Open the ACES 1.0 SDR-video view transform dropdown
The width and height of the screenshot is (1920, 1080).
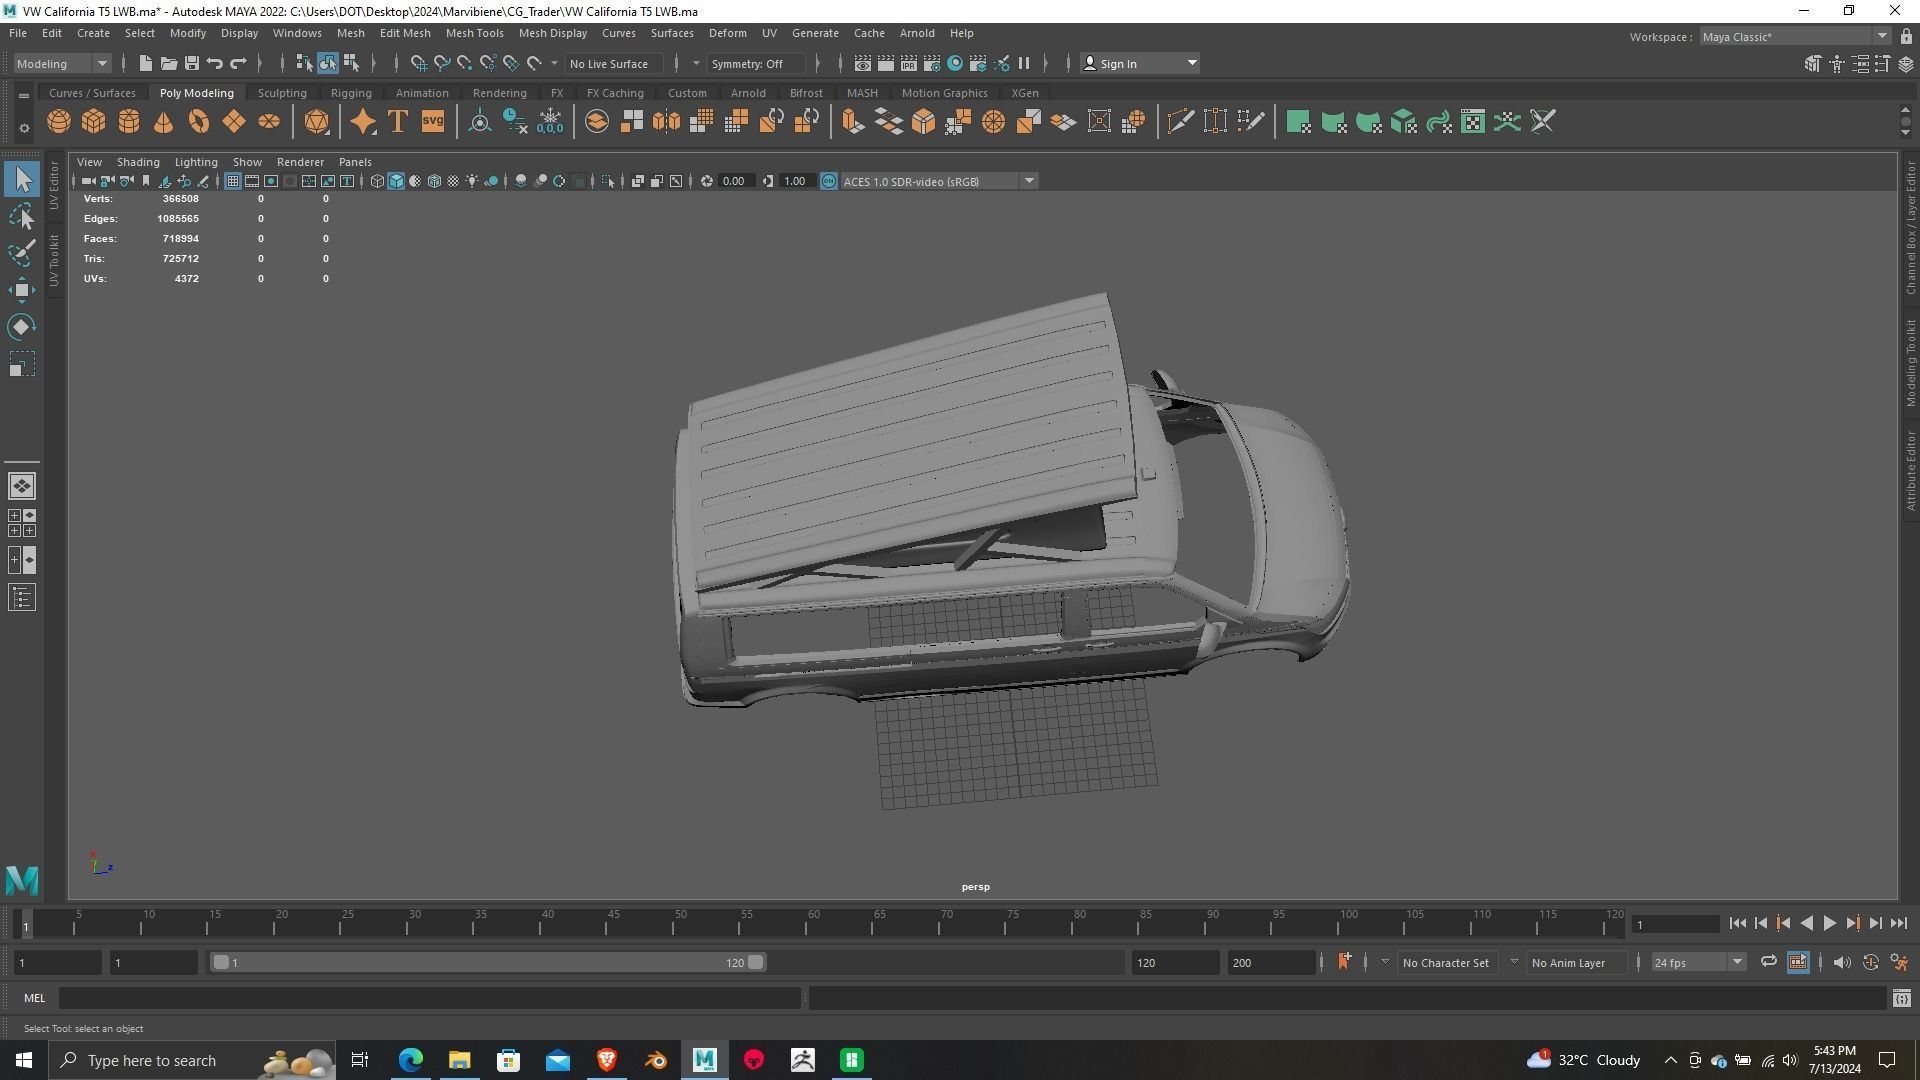pos(939,181)
